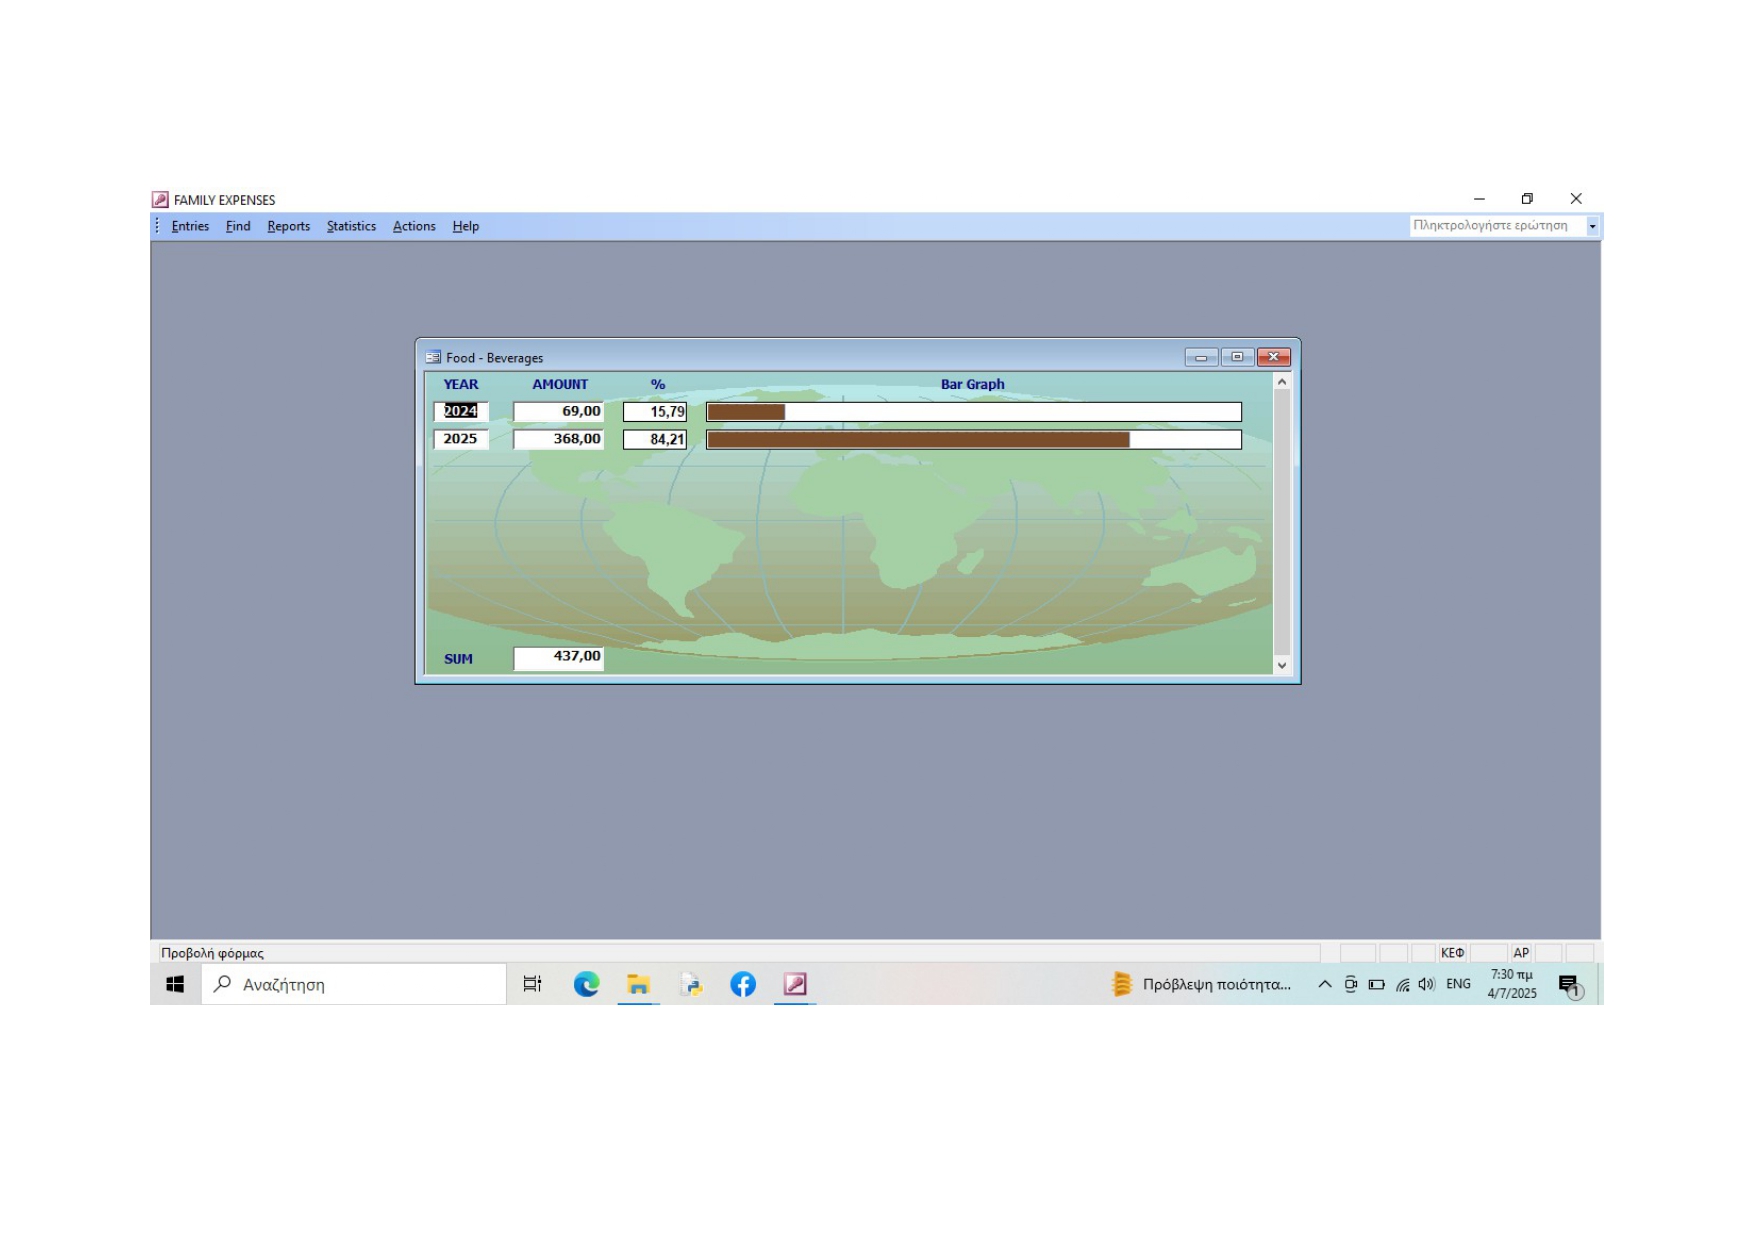Launch the Python icon in taskbar
This screenshot has width=1754, height=1241.
691,984
